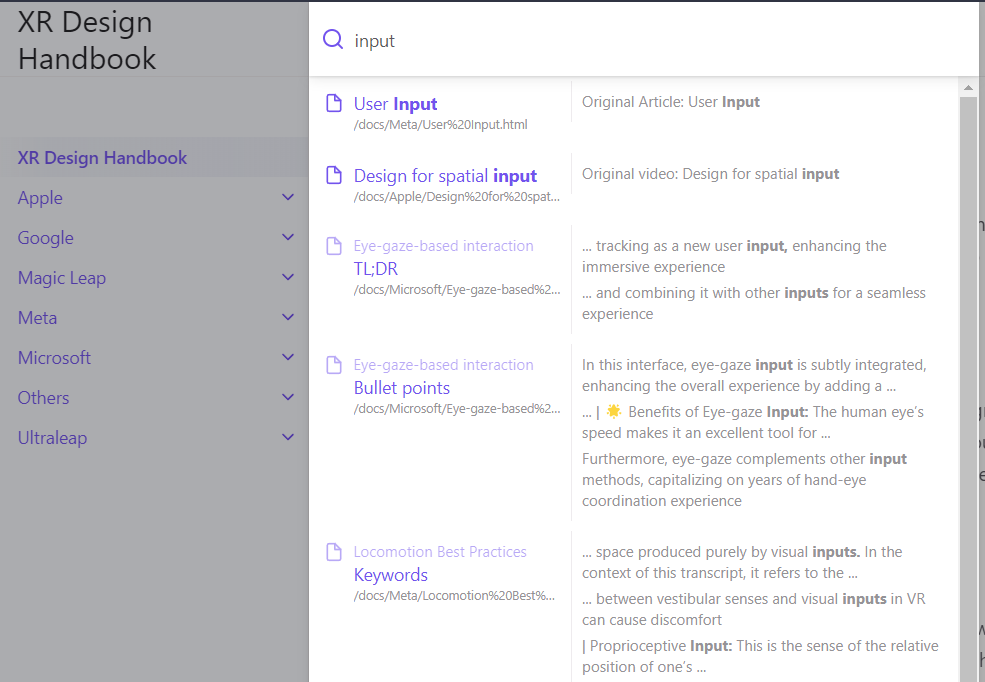Screen dimensions: 985x682
Task: Click 'Benefits of Eye-gaze Input' snippet
Action: point(753,422)
